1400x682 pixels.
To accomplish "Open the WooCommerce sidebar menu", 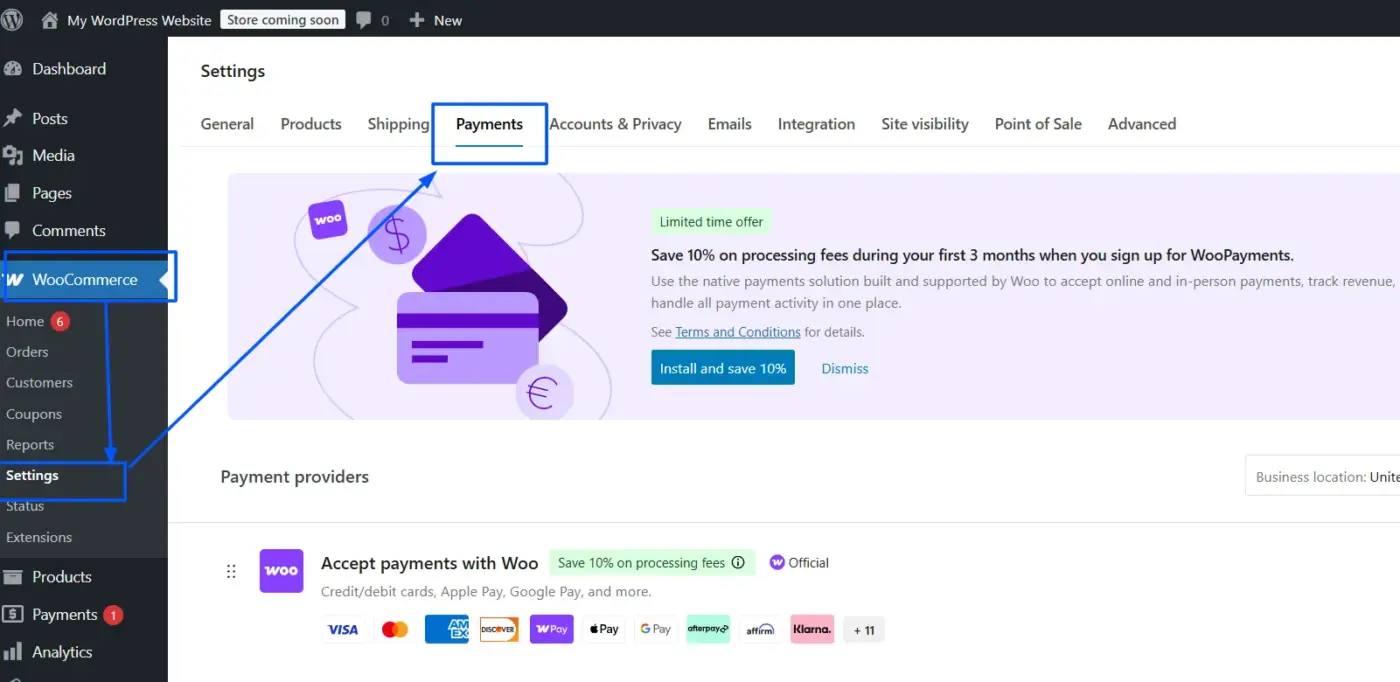I will click(x=84, y=279).
